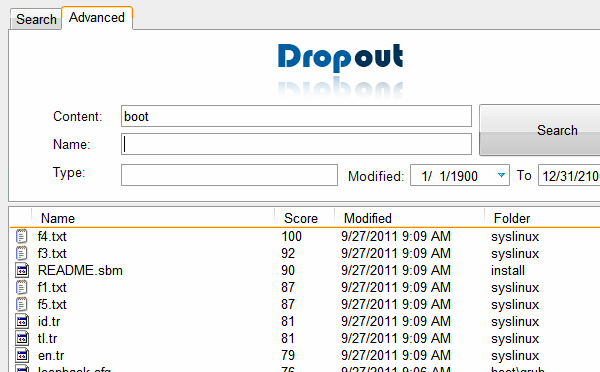Click the text file icon for f5.txt

tap(22, 304)
